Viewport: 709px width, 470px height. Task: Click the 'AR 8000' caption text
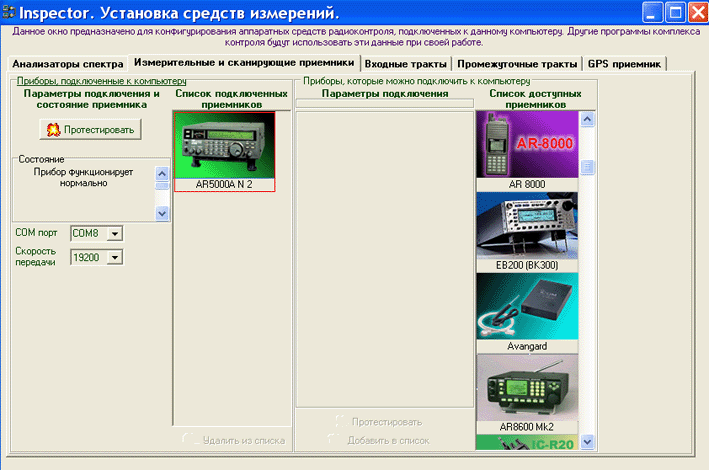pos(527,185)
